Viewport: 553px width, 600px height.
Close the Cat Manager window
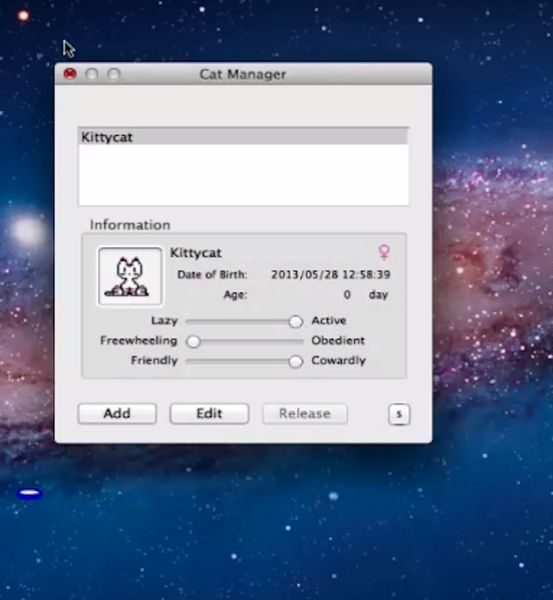(70, 73)
